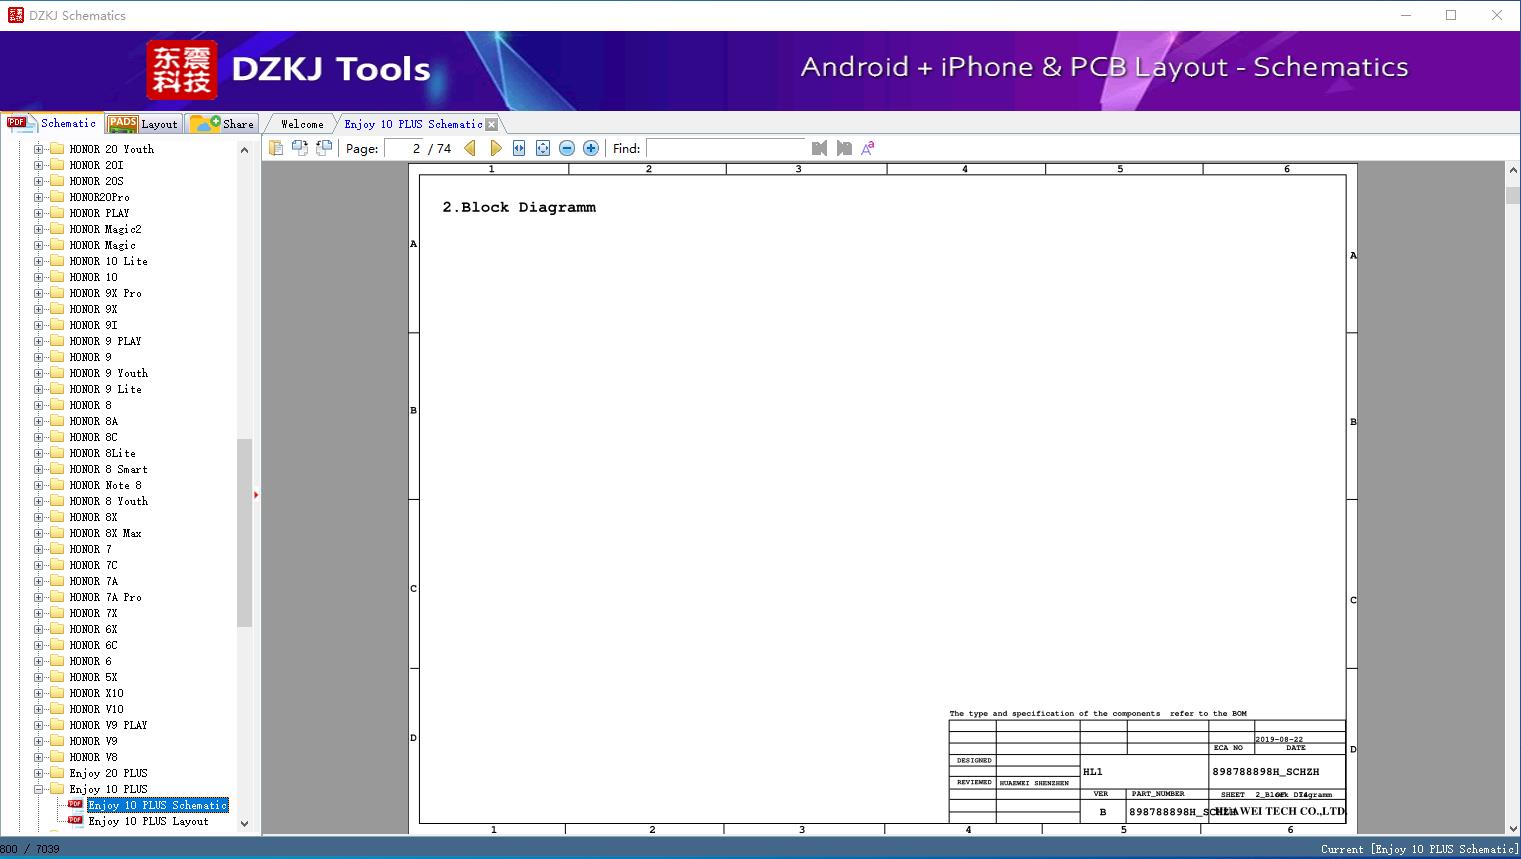Click the status bar "Current [Enjoy 10 PLUS Schematic]" text
The image size is (1521, 859).
(1419, 849)
